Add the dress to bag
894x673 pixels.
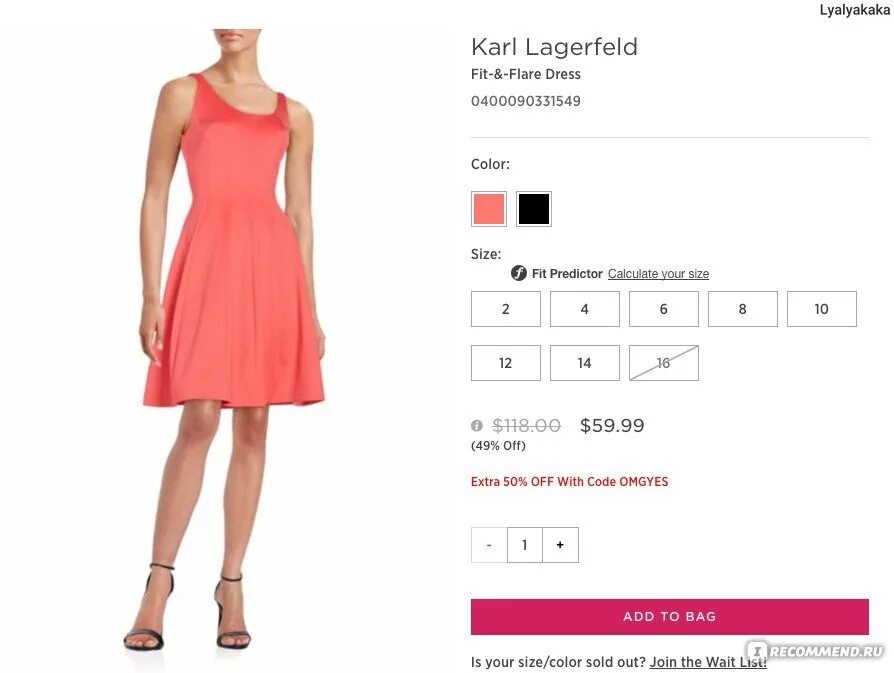[x=669, y=617]
